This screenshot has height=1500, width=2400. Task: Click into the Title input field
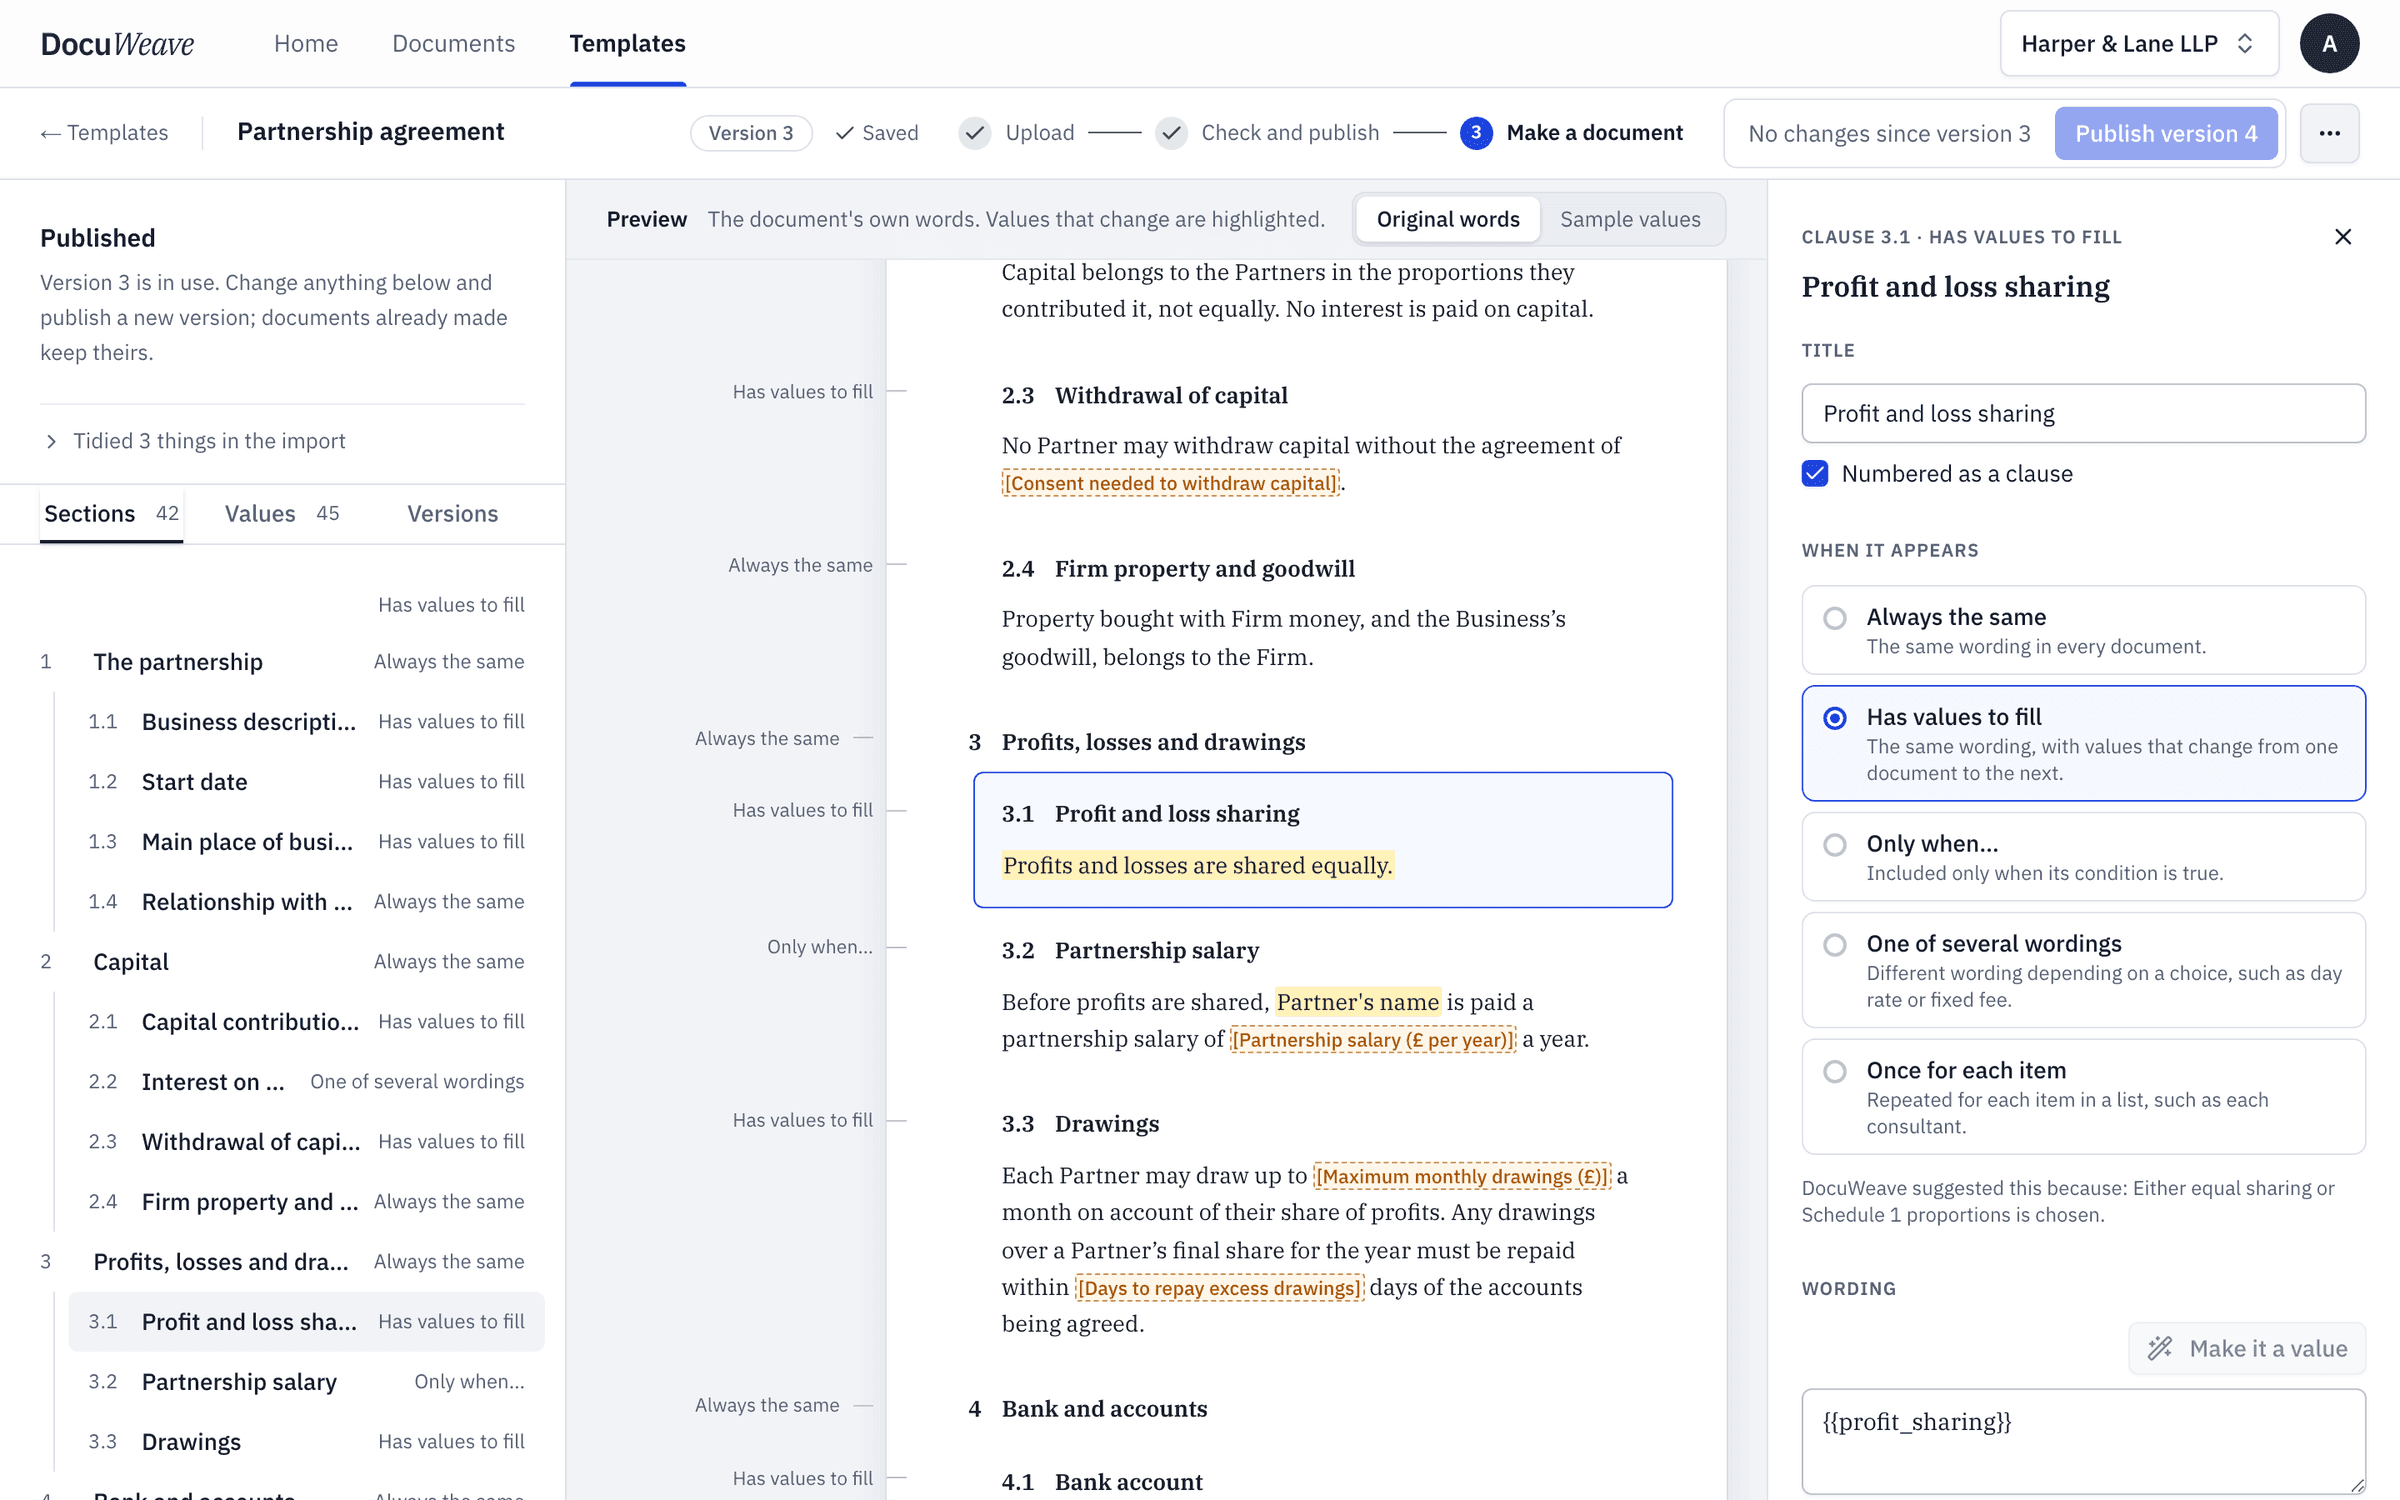tap(2083, 413)
